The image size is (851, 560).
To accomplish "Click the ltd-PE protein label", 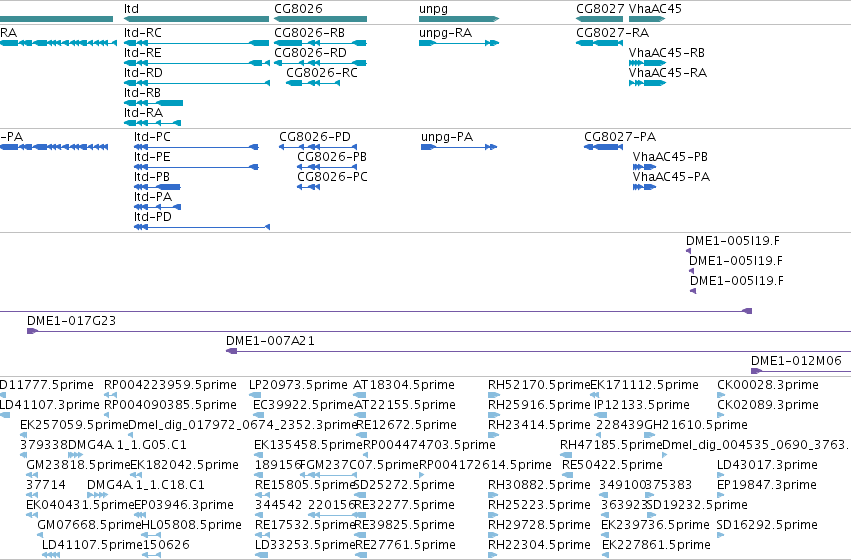I will [x=152, y=157].
